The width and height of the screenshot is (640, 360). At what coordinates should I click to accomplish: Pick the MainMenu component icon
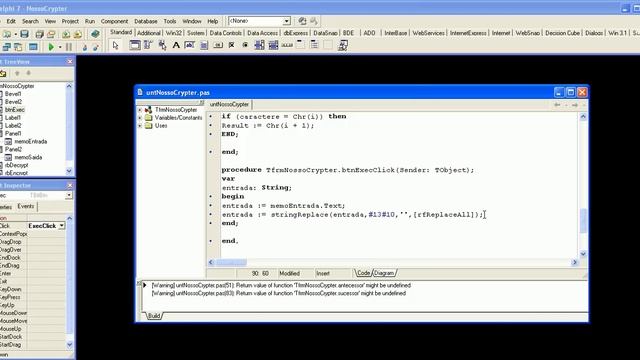pos(148,45)
